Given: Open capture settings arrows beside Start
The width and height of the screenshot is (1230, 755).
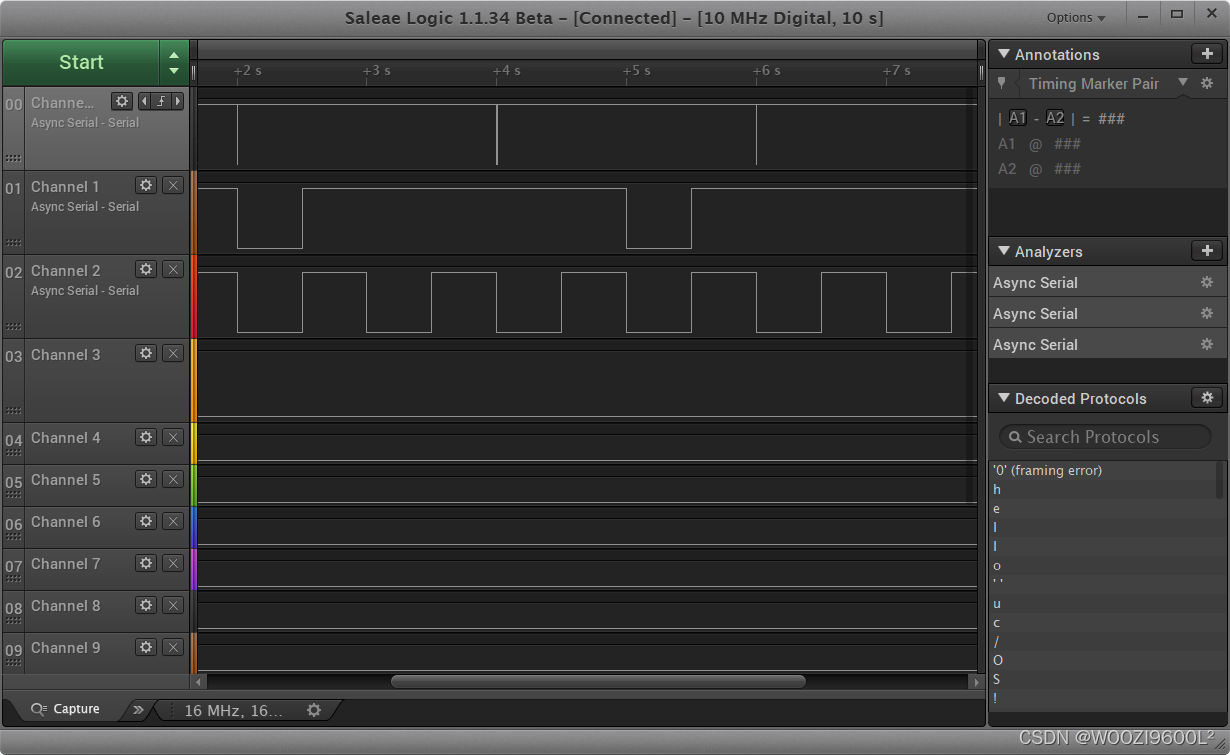Looking at the screenshot, I should [x=174, y=62].
